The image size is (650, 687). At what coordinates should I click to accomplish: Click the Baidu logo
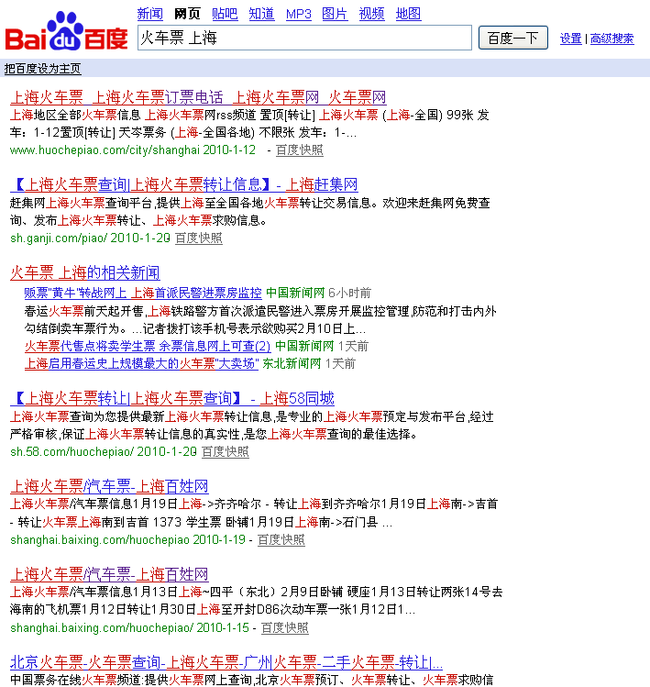[66, 32]
